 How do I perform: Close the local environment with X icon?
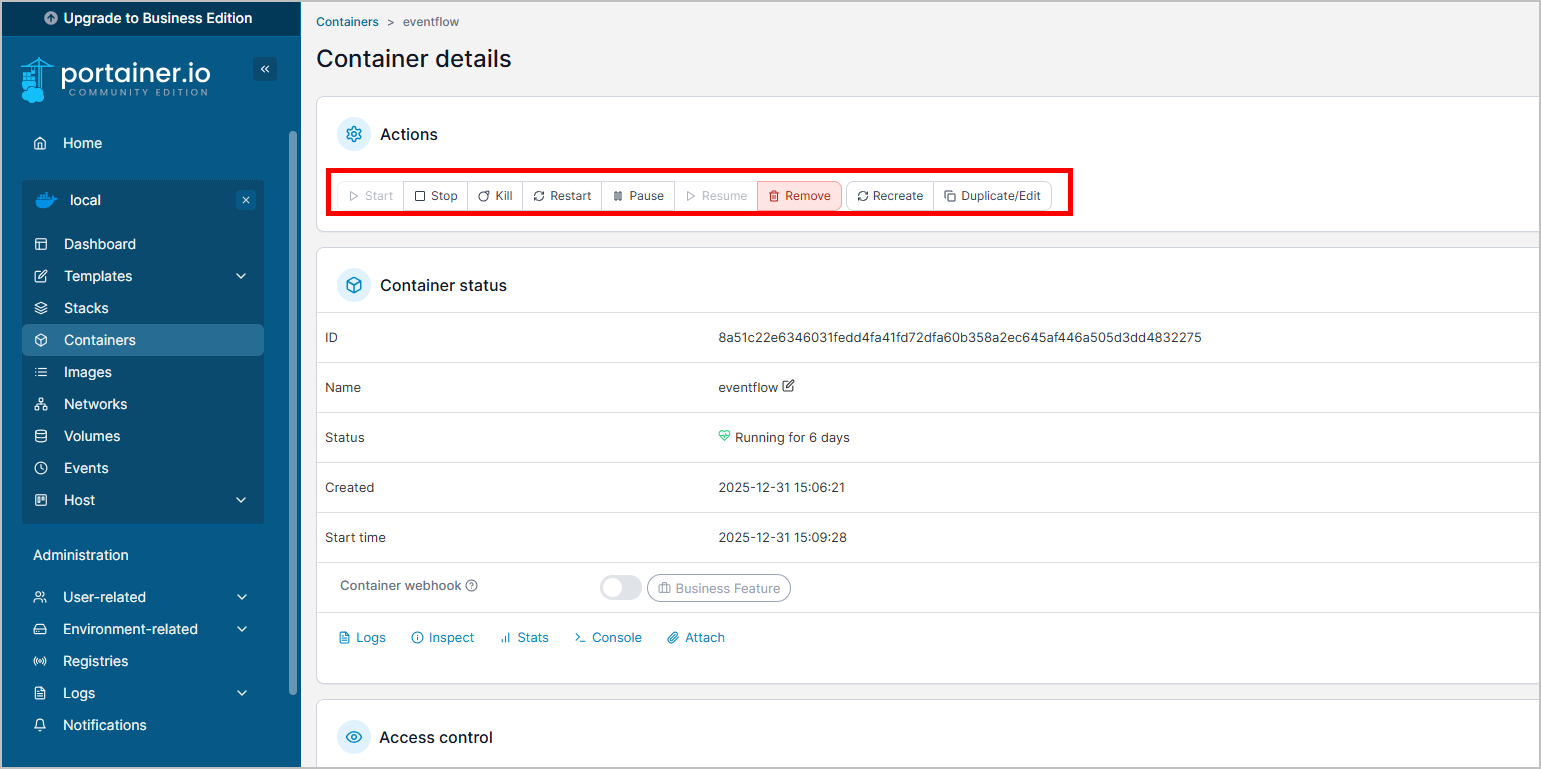(x=246, y=200)
